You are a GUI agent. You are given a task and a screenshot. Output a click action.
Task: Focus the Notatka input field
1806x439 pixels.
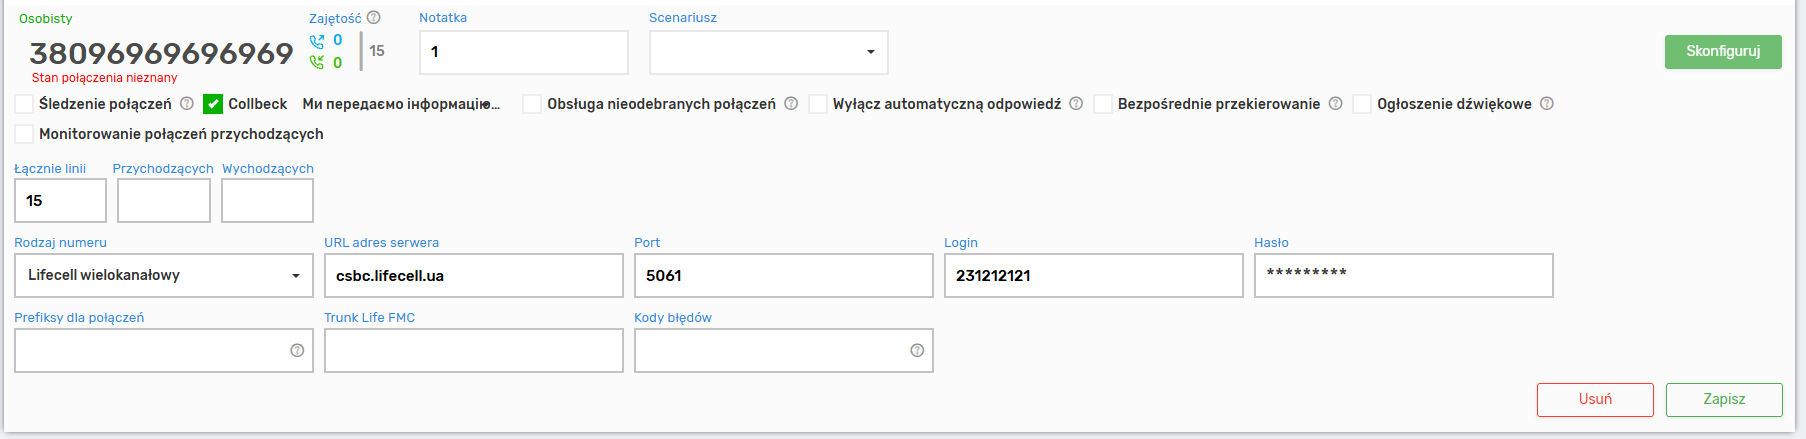point(523,52)
